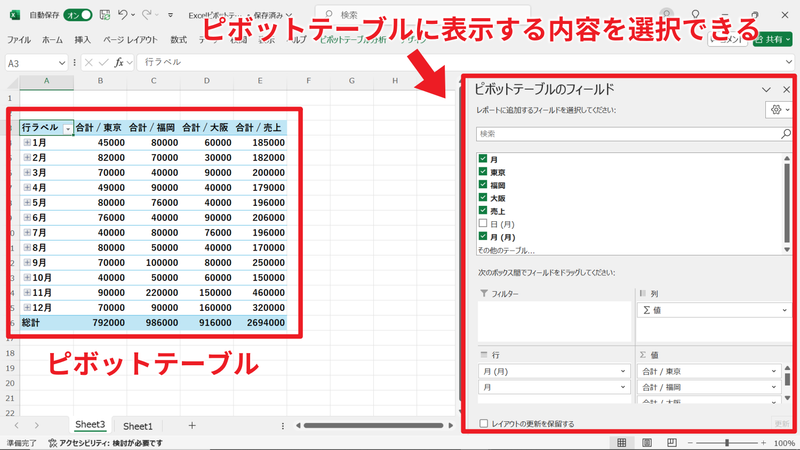Open the 行ラベル filter dropdown
Viewport: 800px width, 450px height.
(68, 129)
